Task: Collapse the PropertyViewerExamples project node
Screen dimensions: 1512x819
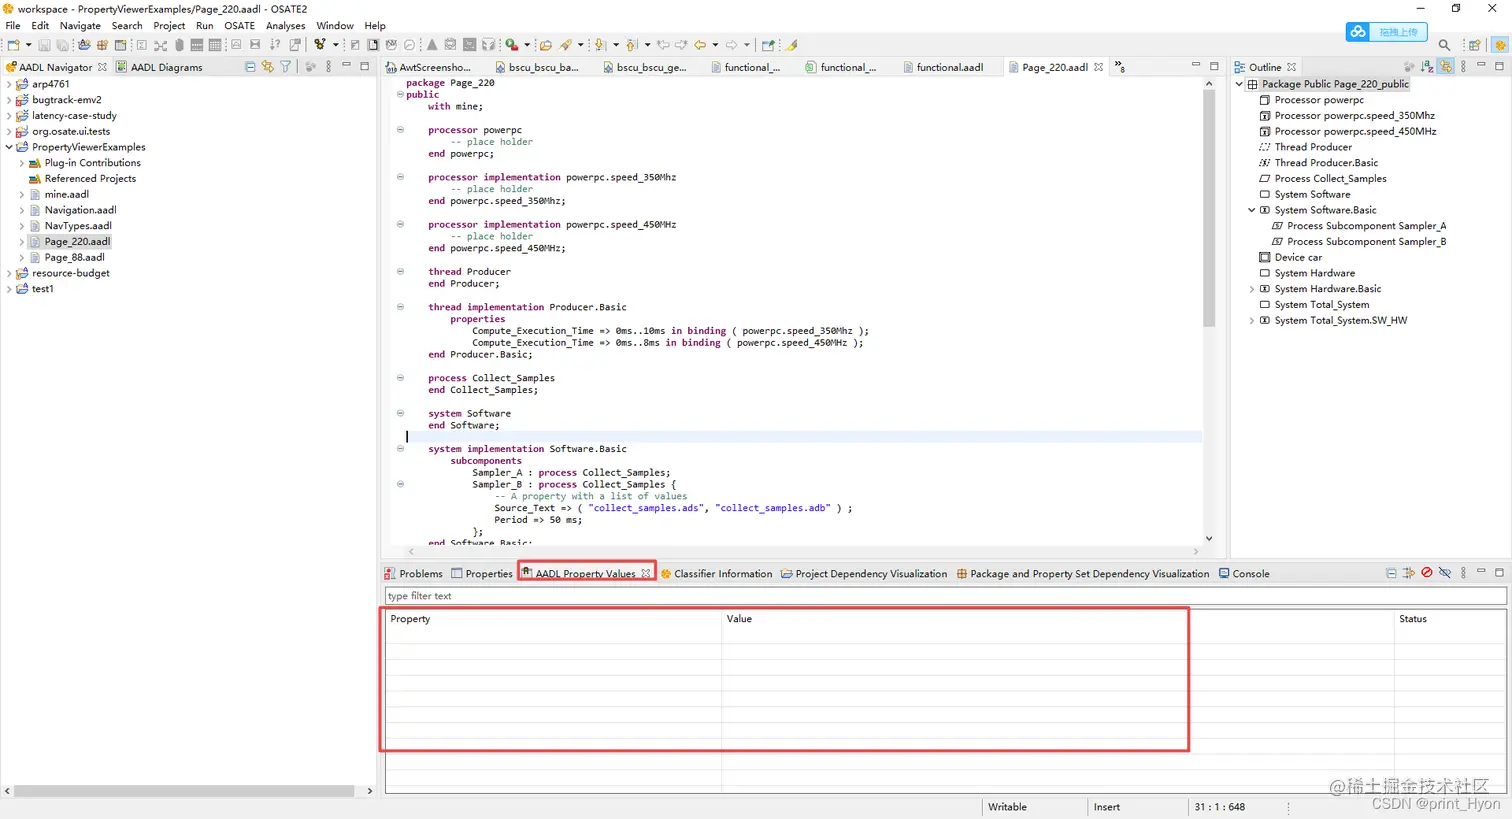Action: (x=9, y=147)
